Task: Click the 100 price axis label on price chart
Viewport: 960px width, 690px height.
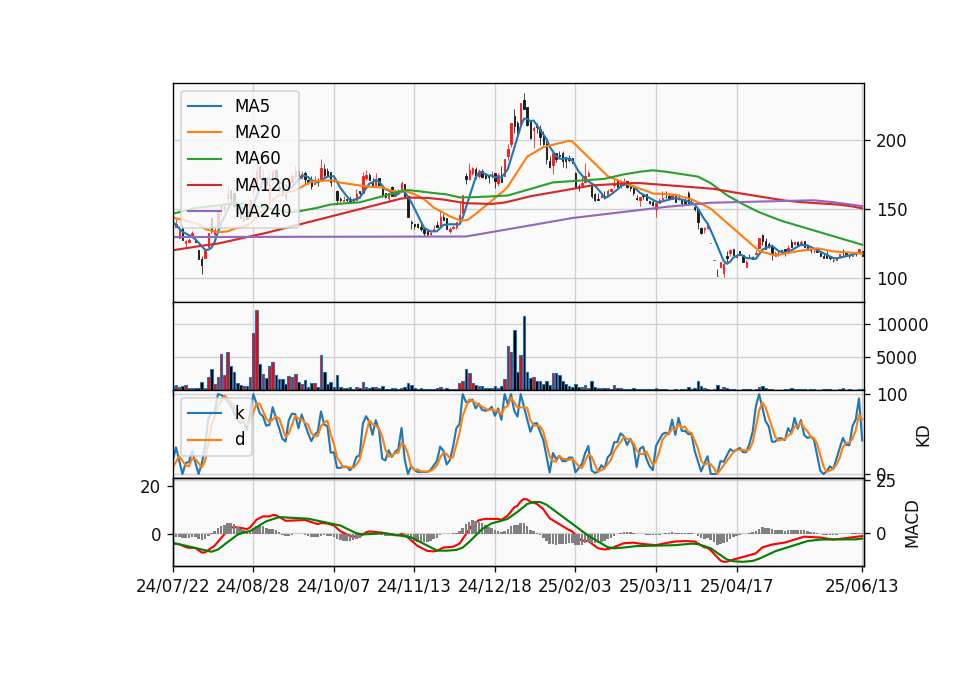Action: (891, 279)
